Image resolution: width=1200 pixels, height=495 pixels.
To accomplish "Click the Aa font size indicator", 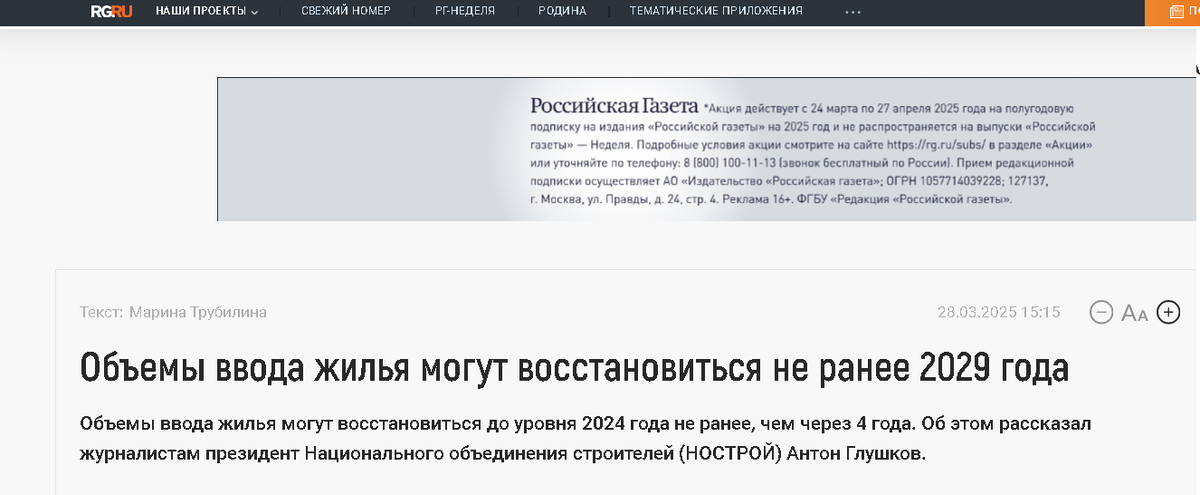I will pos(1134,313).
